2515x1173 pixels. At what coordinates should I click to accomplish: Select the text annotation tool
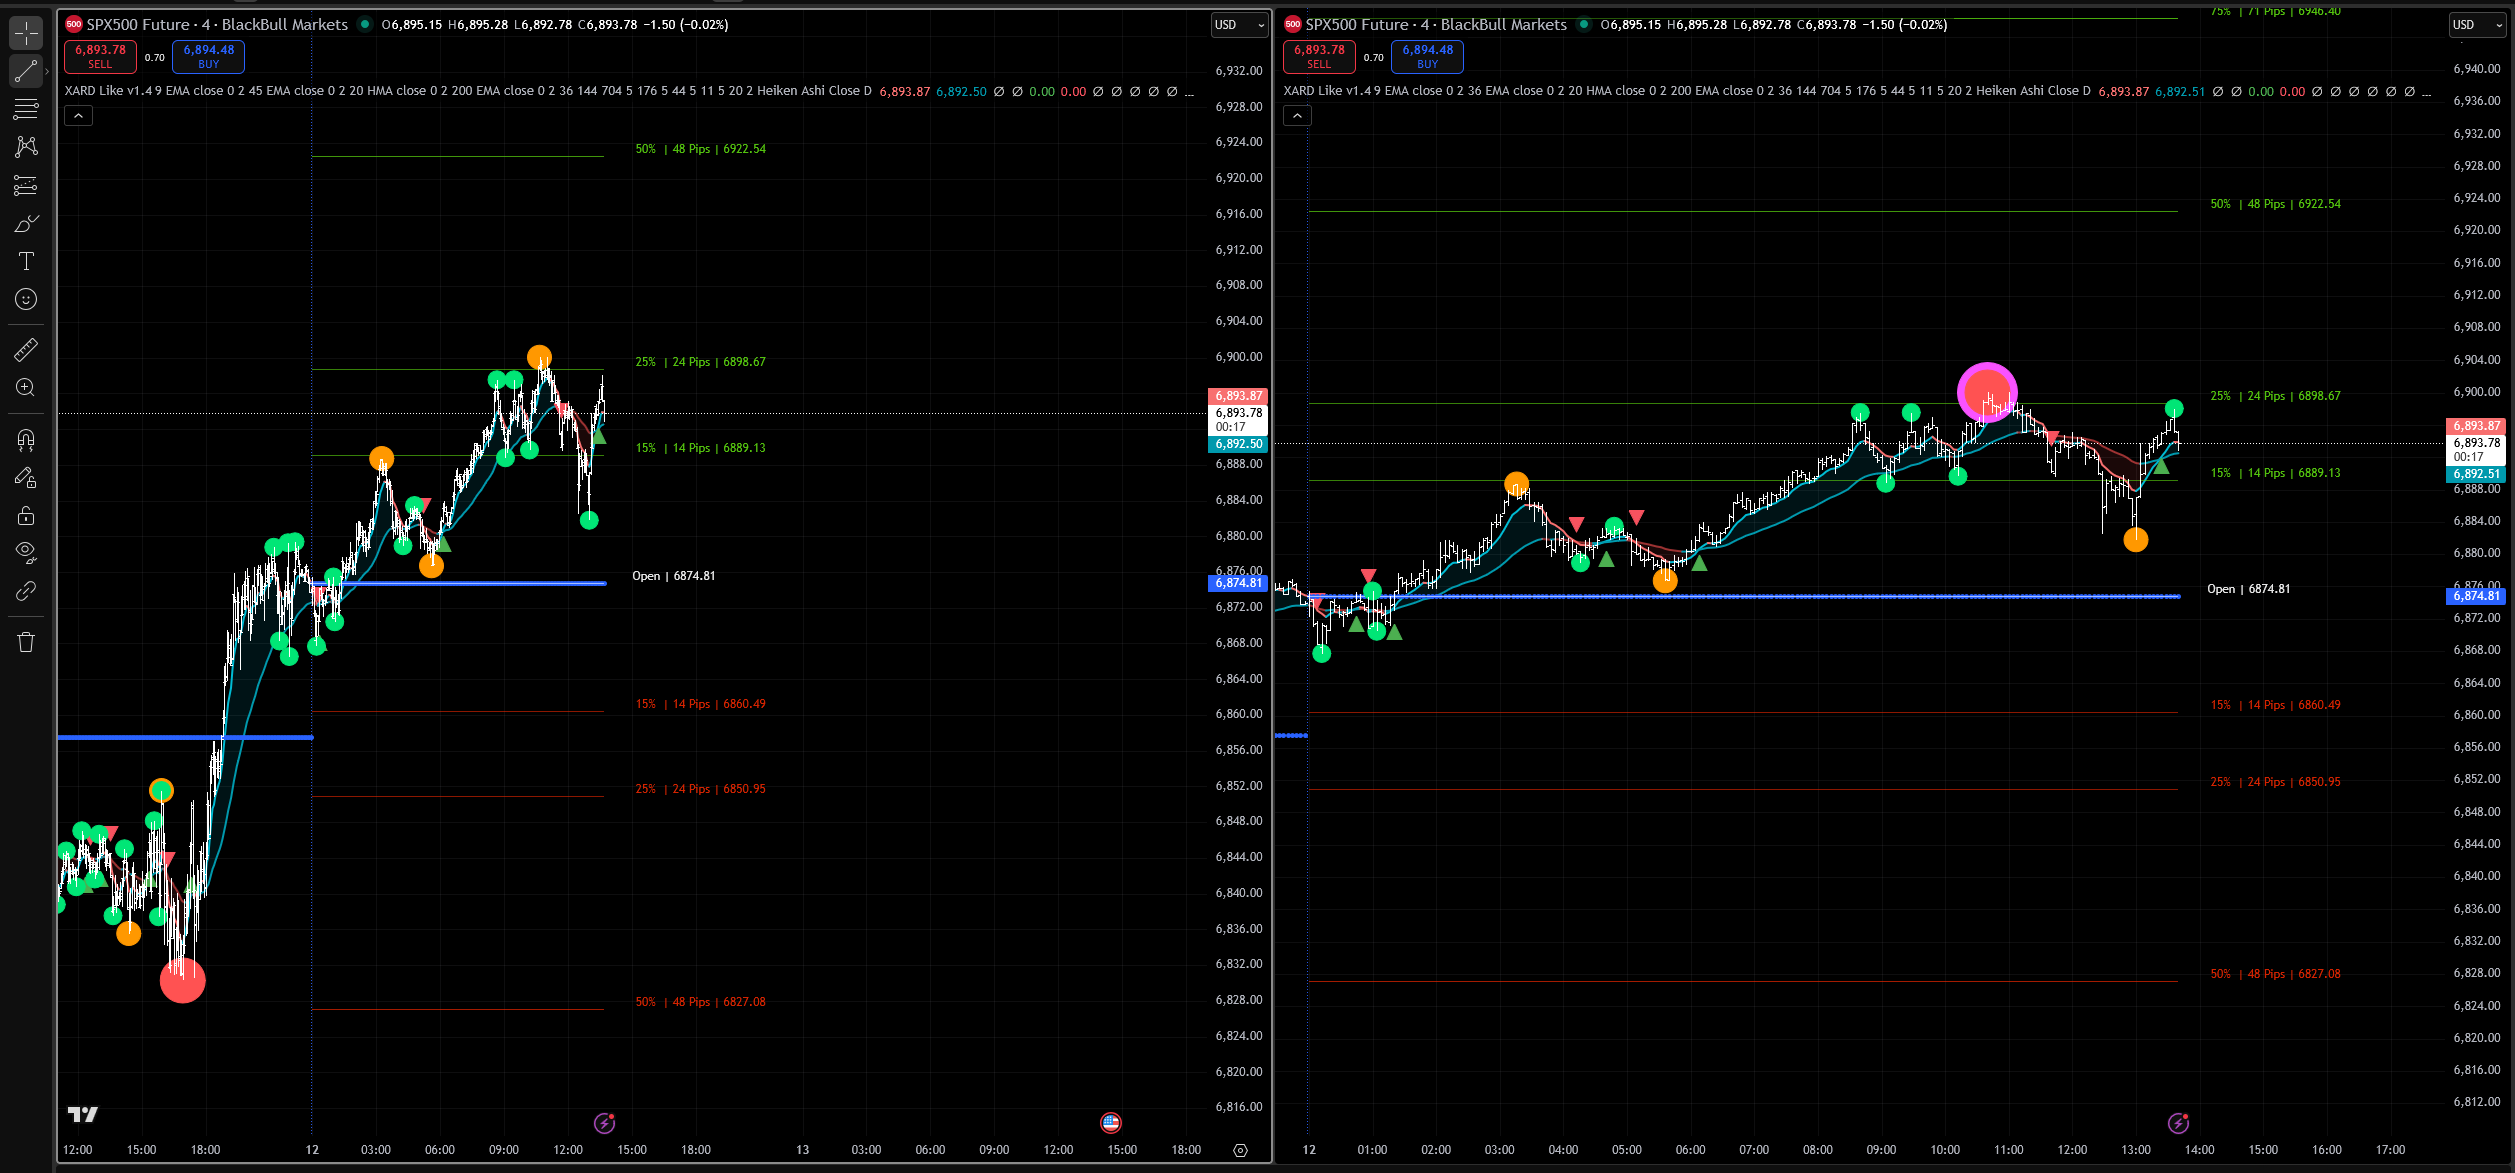[26, 261]
